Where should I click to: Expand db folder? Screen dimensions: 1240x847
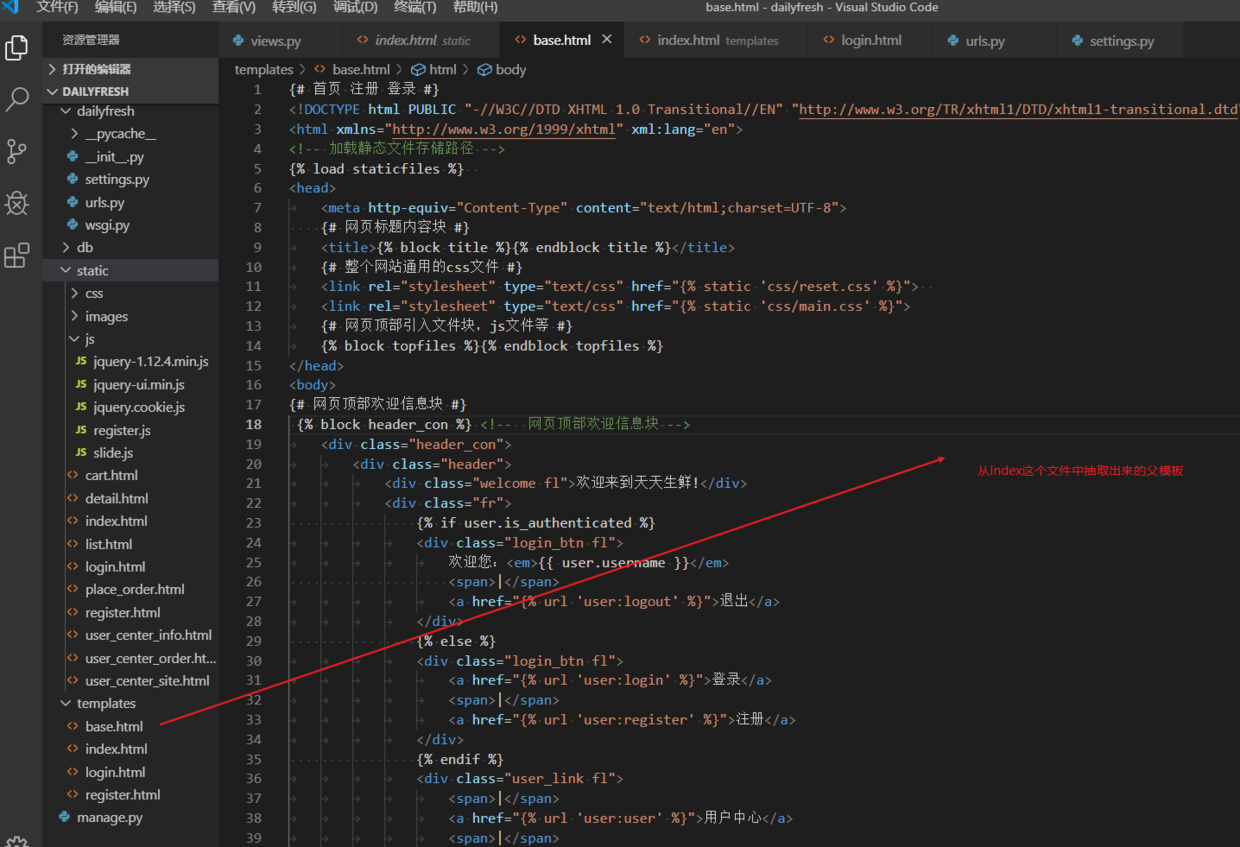(x=130, y=247)
